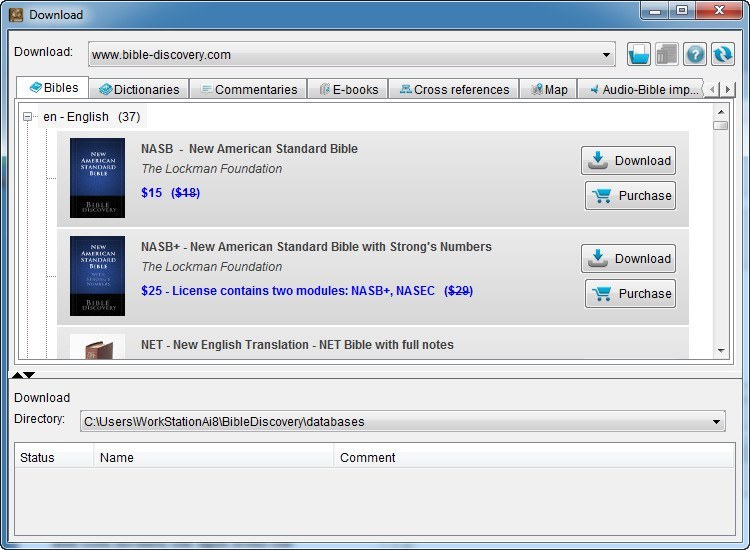Image resolution: width=750 pixels, height=550 pixels.
Task: Download NASB+ with Strong's Numbers
Action: (629, 259)
